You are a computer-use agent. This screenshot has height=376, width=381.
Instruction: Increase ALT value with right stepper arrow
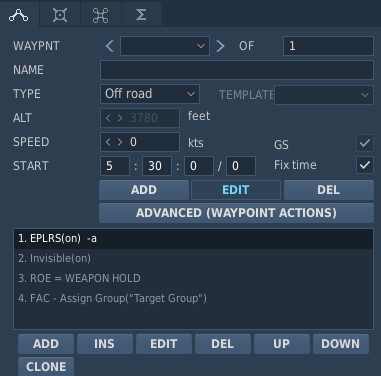click(x=120, y=118)
